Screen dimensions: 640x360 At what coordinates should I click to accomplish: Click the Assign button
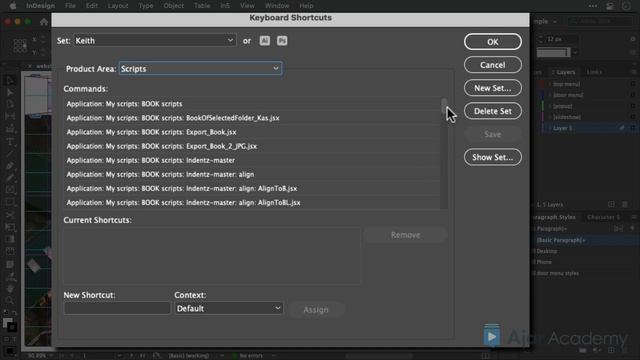pyautogui.click(x=316, y=310)
